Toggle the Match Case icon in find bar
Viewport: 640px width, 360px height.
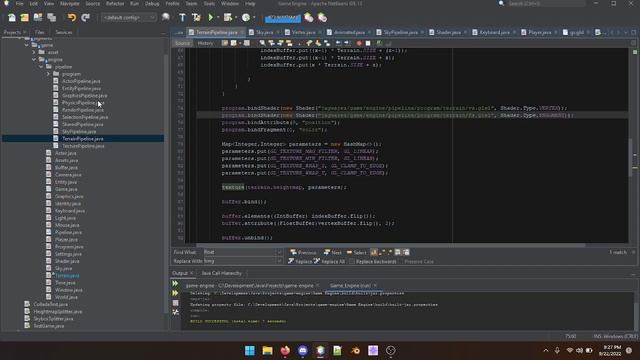(374, 253)
